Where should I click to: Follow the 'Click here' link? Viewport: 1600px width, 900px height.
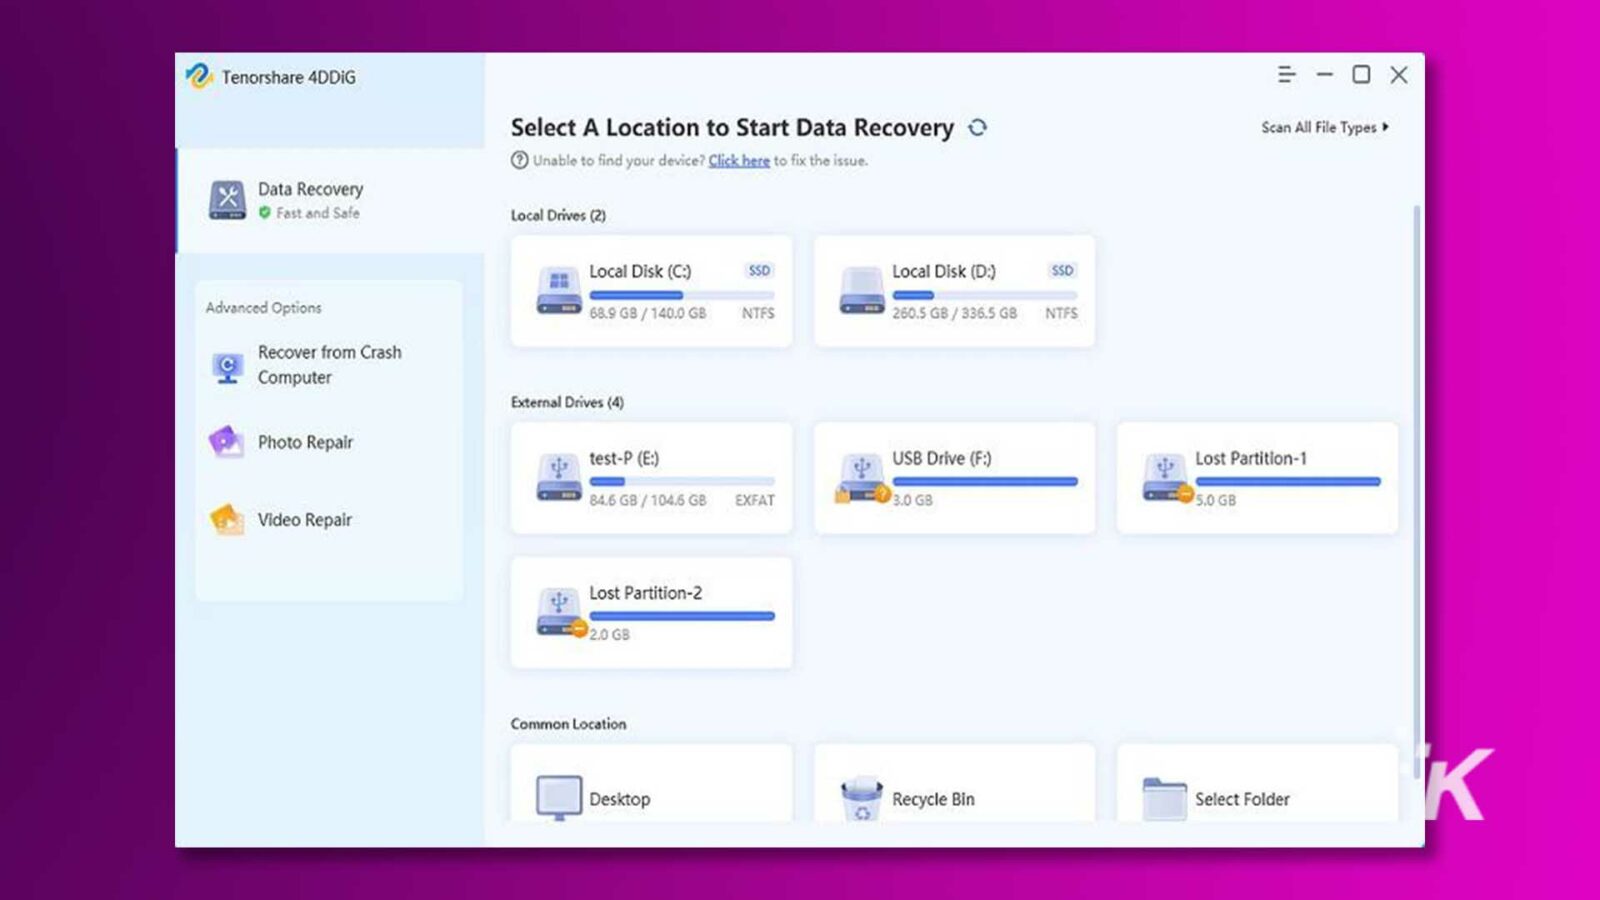coord(739,160)
